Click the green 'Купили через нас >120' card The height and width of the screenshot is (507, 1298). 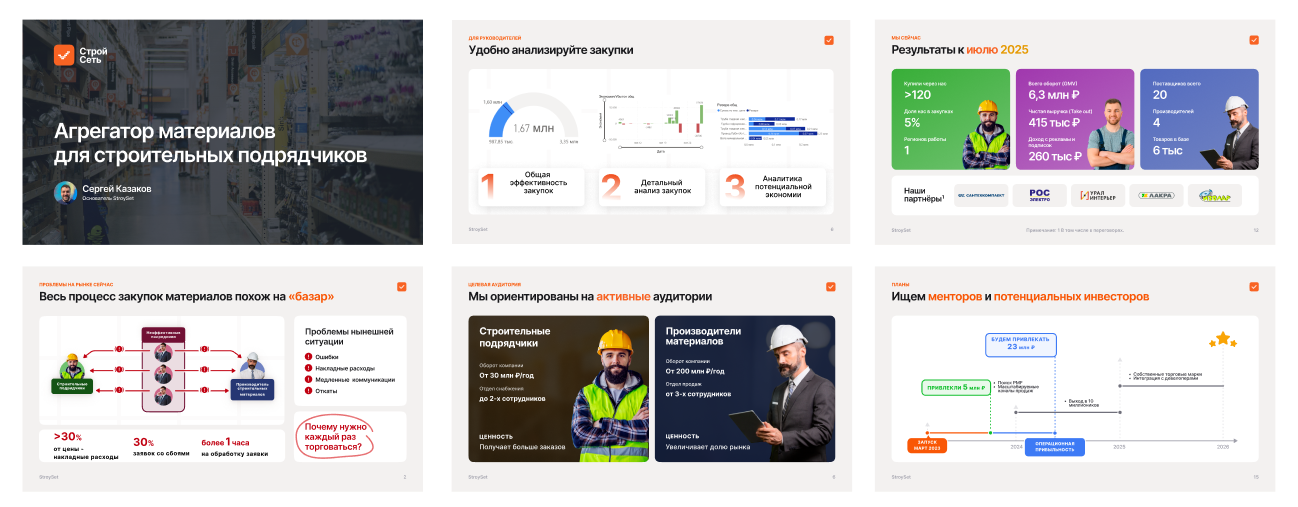[x=950, y=119]
